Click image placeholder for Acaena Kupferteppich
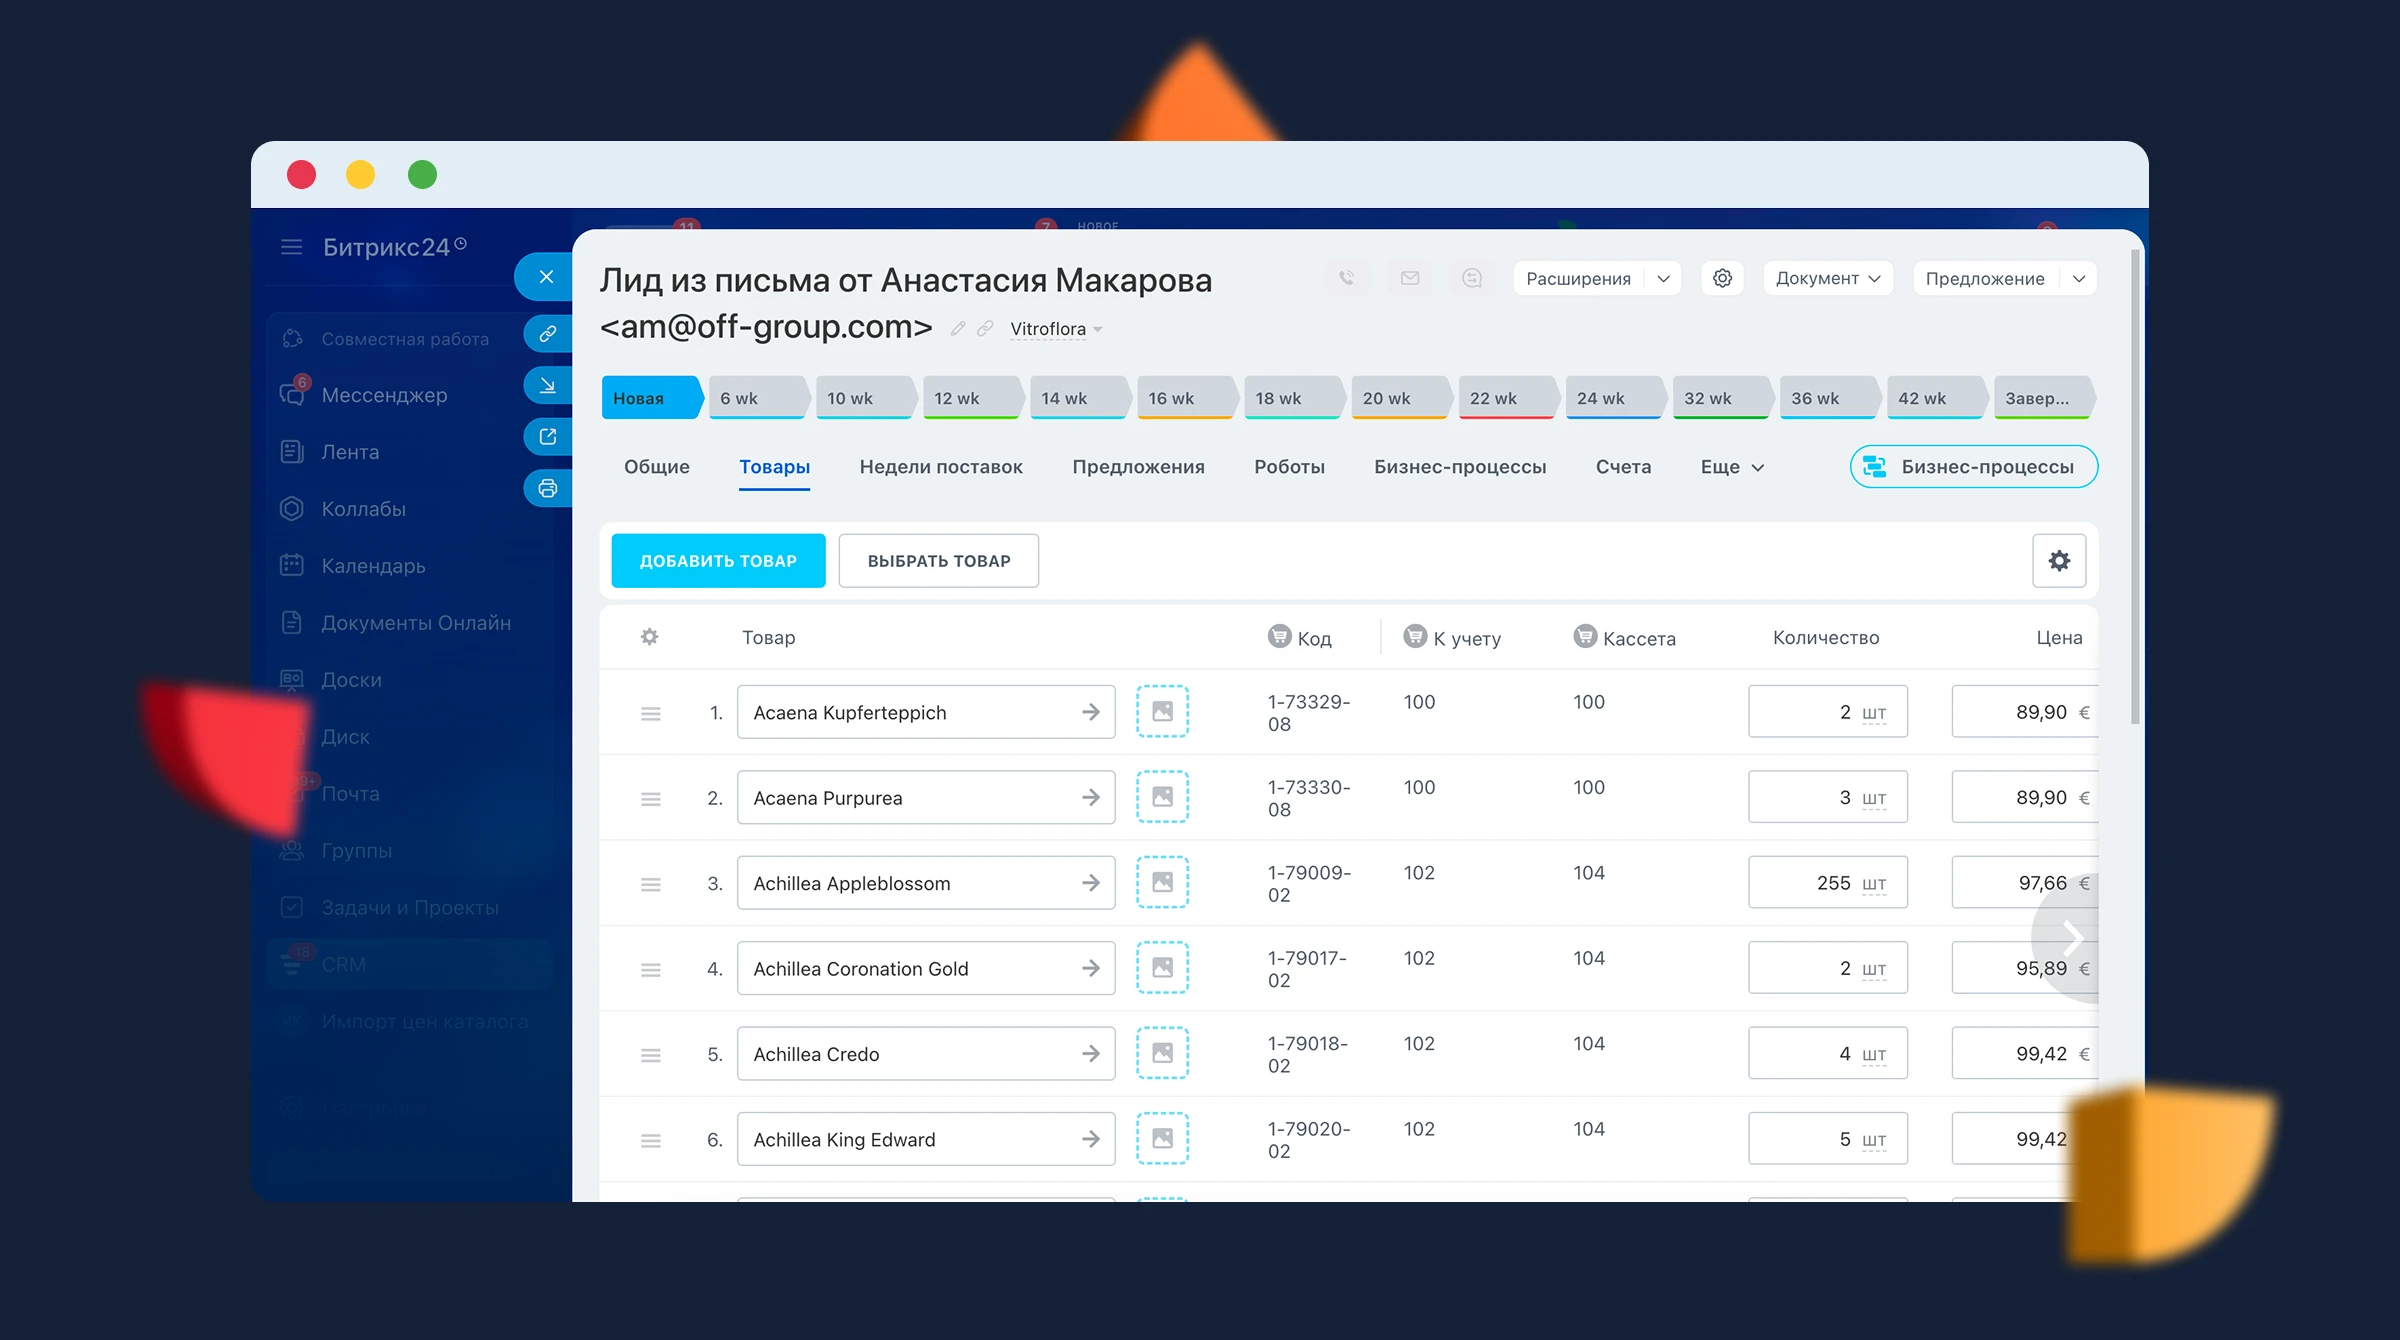Image resolution: width=2400 pixels, height=1340 pixels. [1162, 712]
